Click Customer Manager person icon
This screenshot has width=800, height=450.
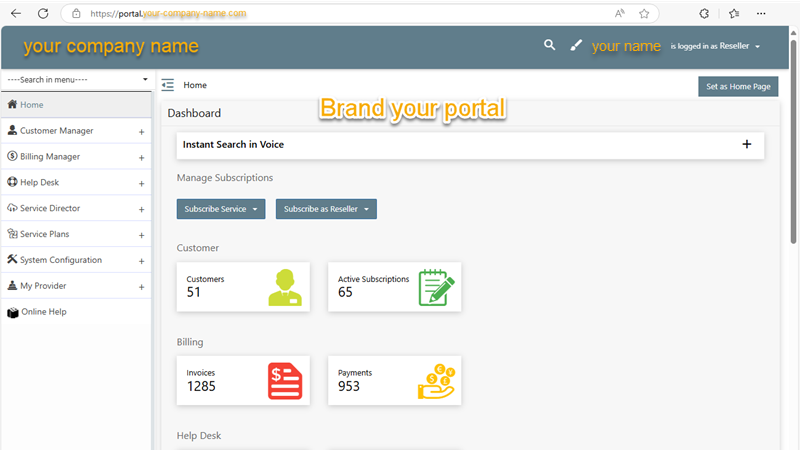click(x=12, y=130)
